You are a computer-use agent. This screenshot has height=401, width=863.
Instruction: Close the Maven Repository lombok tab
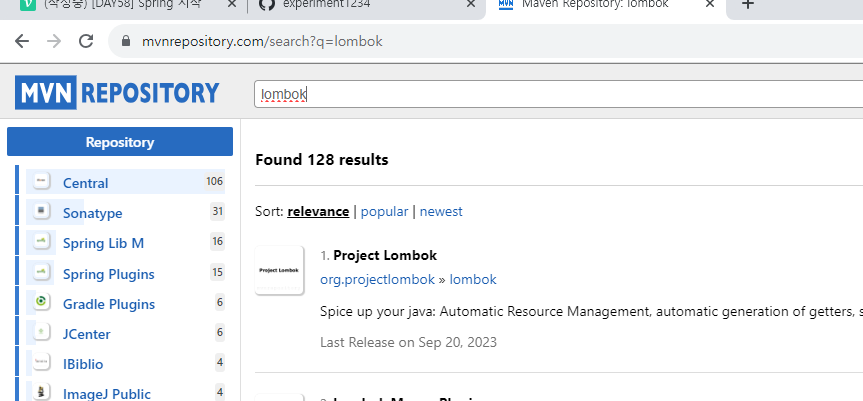click(709, 4)
